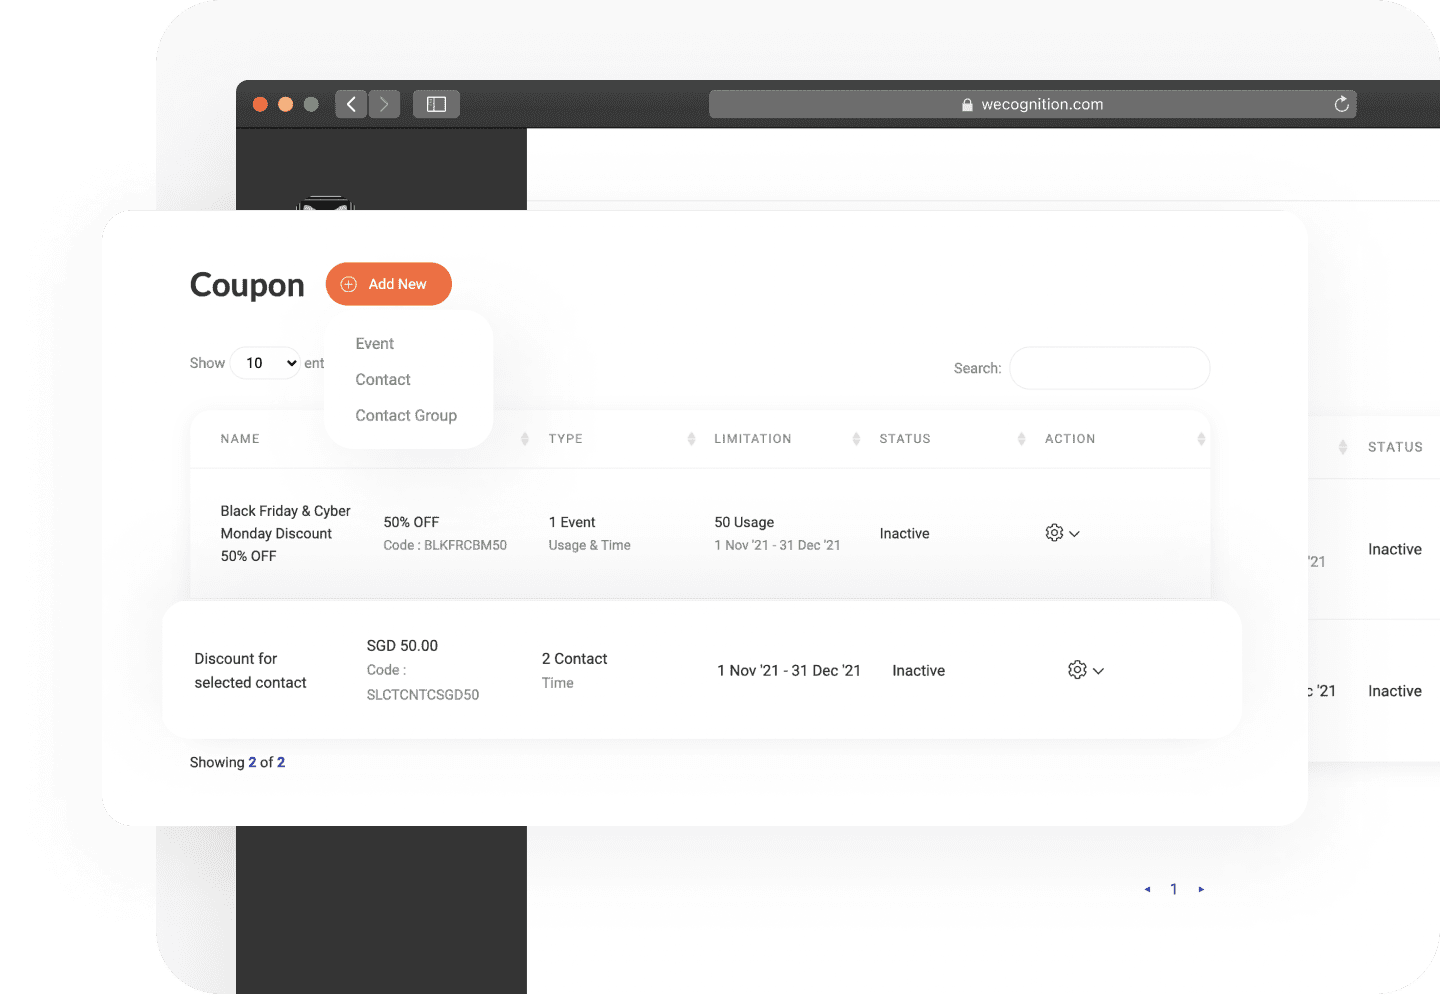Go to next page with right pagination arrow
Viewport: 1440px width, 995px height.
coord(1201,889)
